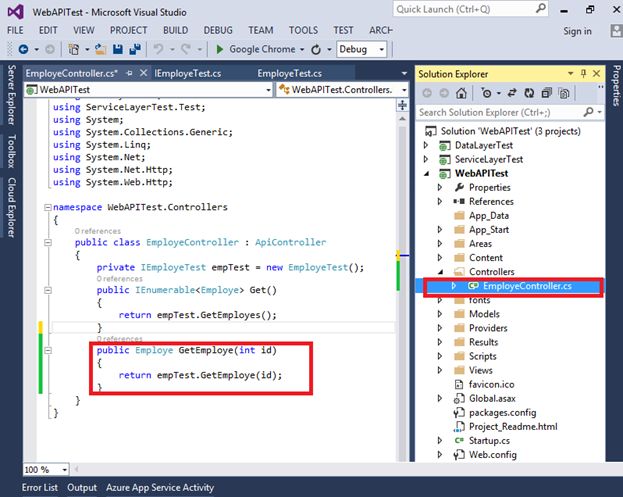
Task: Expand the ServiceLayerTest project node
Action: (x=426, y=159)
